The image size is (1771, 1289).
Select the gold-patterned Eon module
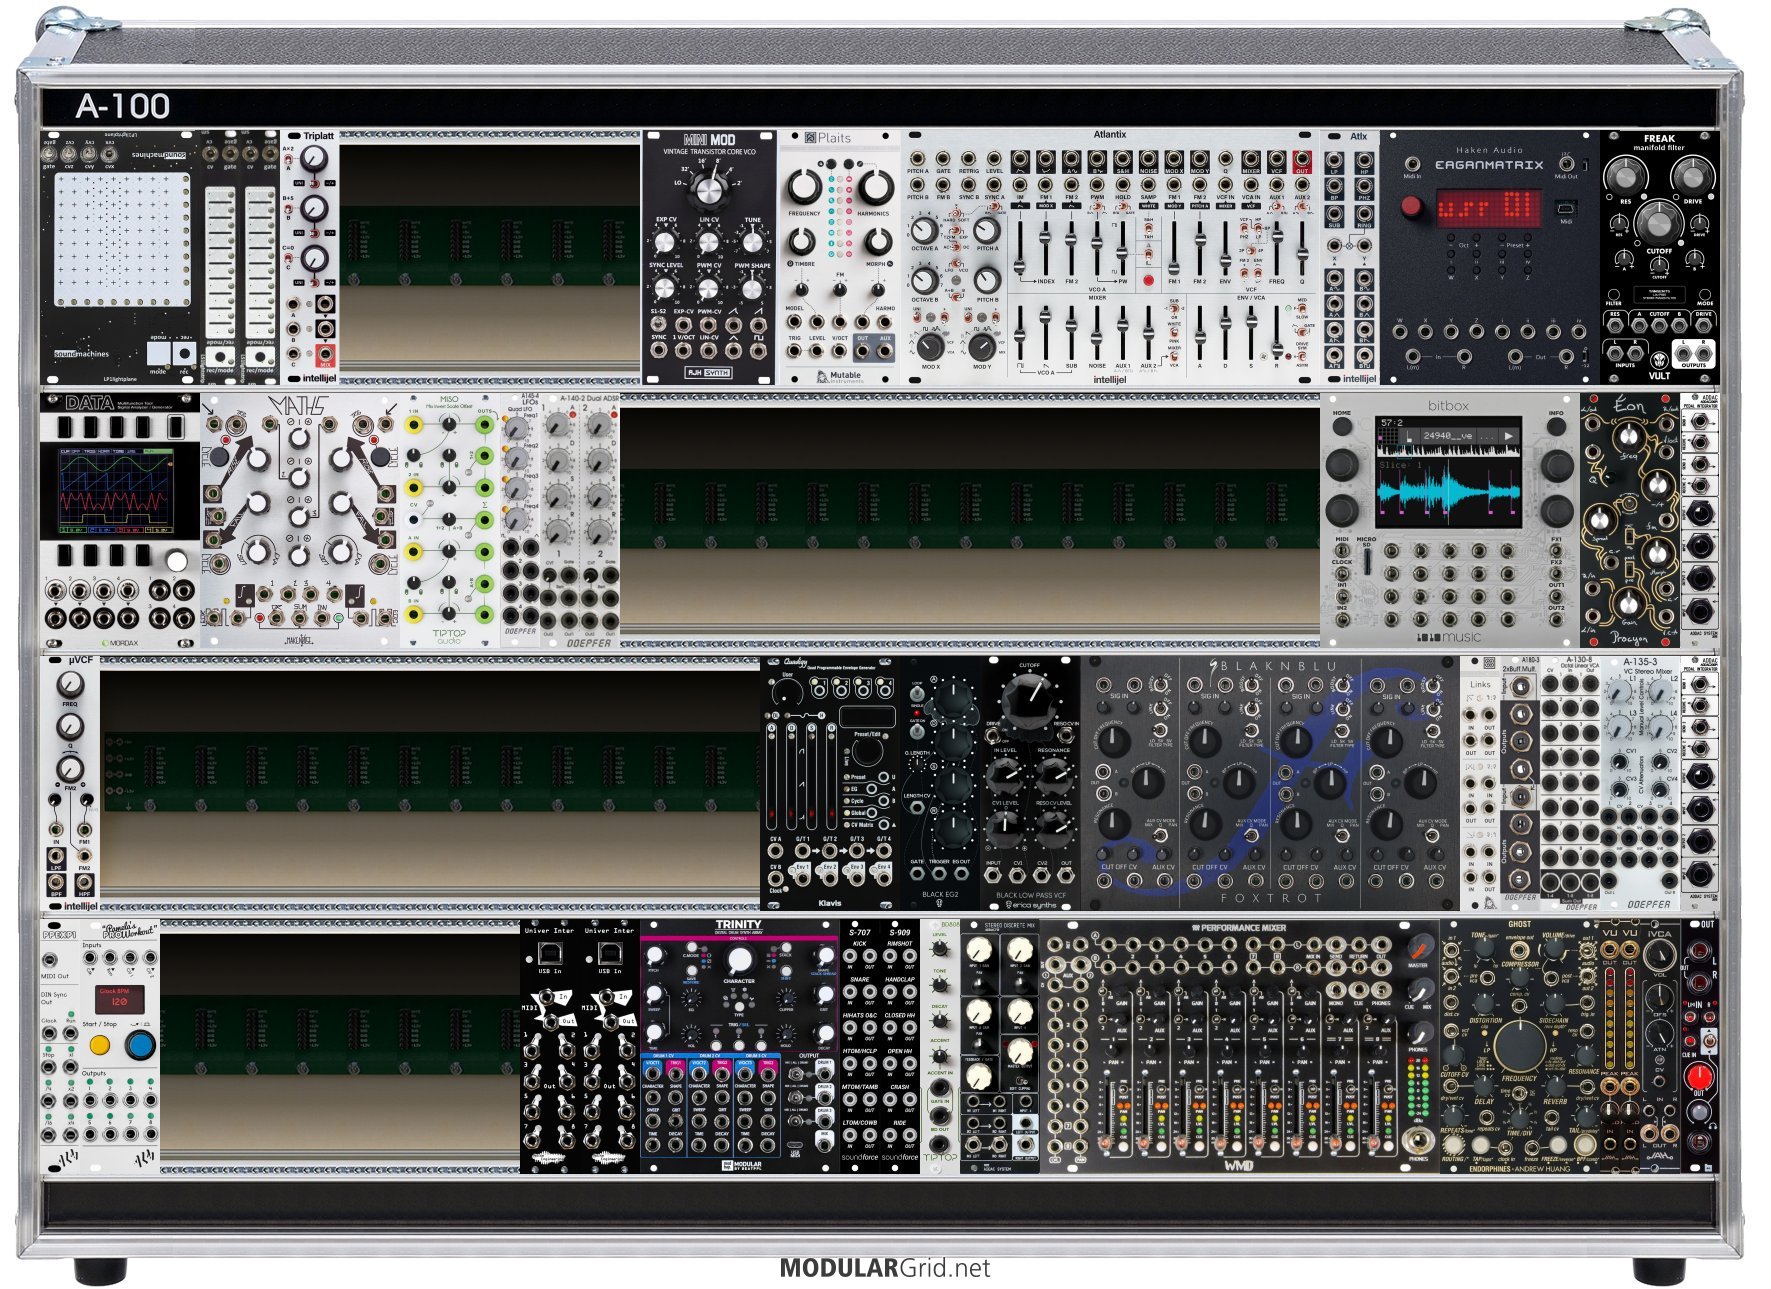click(1630, 520)
